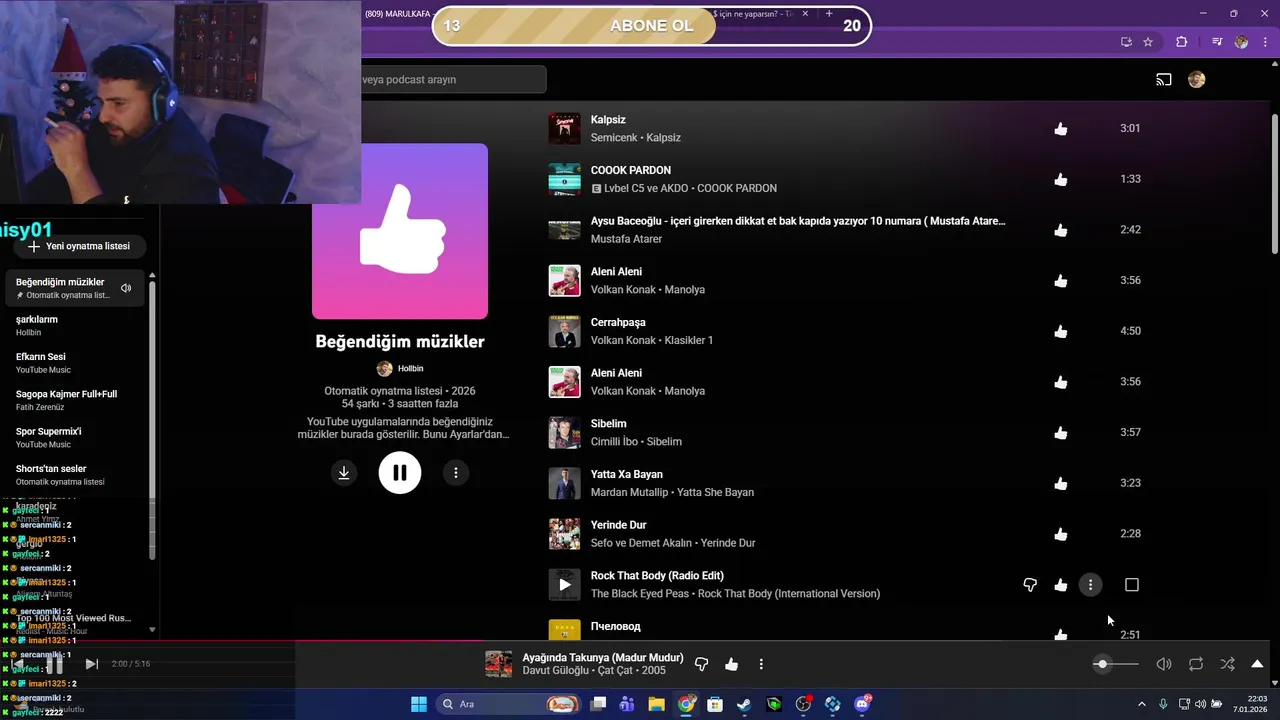The height and width of the screenshot is (720, 1280).
Task: Toggle like on Yatta Xa Bayan
Action: click(1061, 484)
